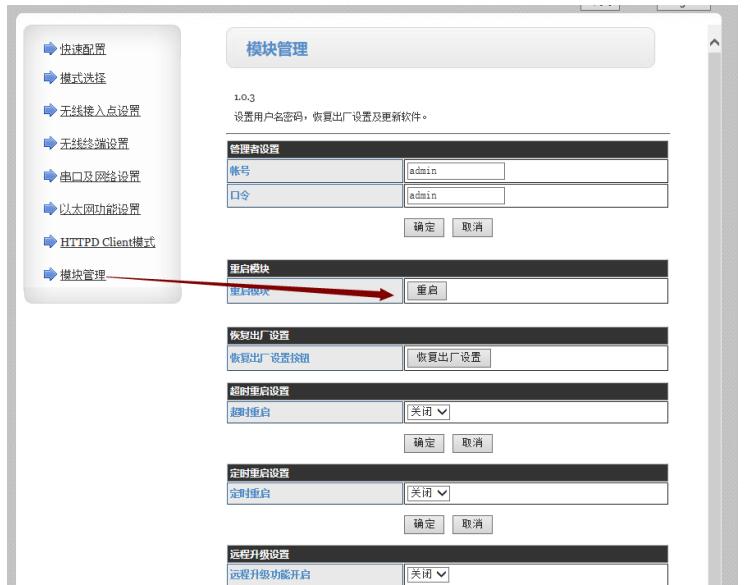Click the 帐号 input field
This screenshot has height=585, width=745.
[x=455, y=171]
